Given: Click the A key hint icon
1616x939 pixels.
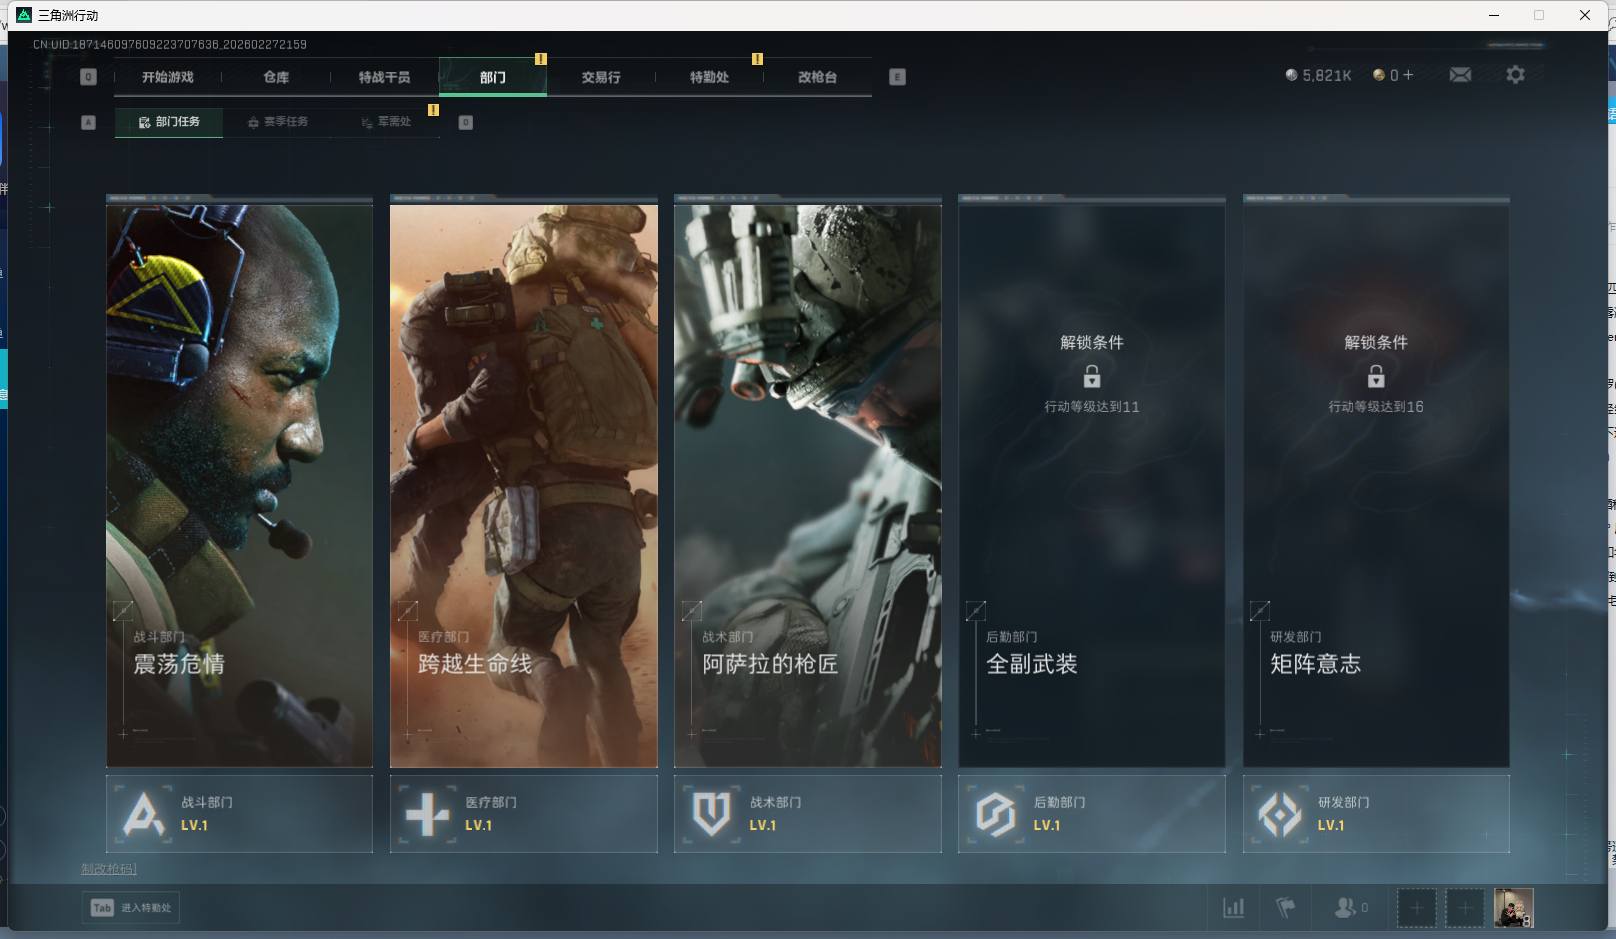Looking at the screenshot, I should pyautogui.click(x=88, y=122).
